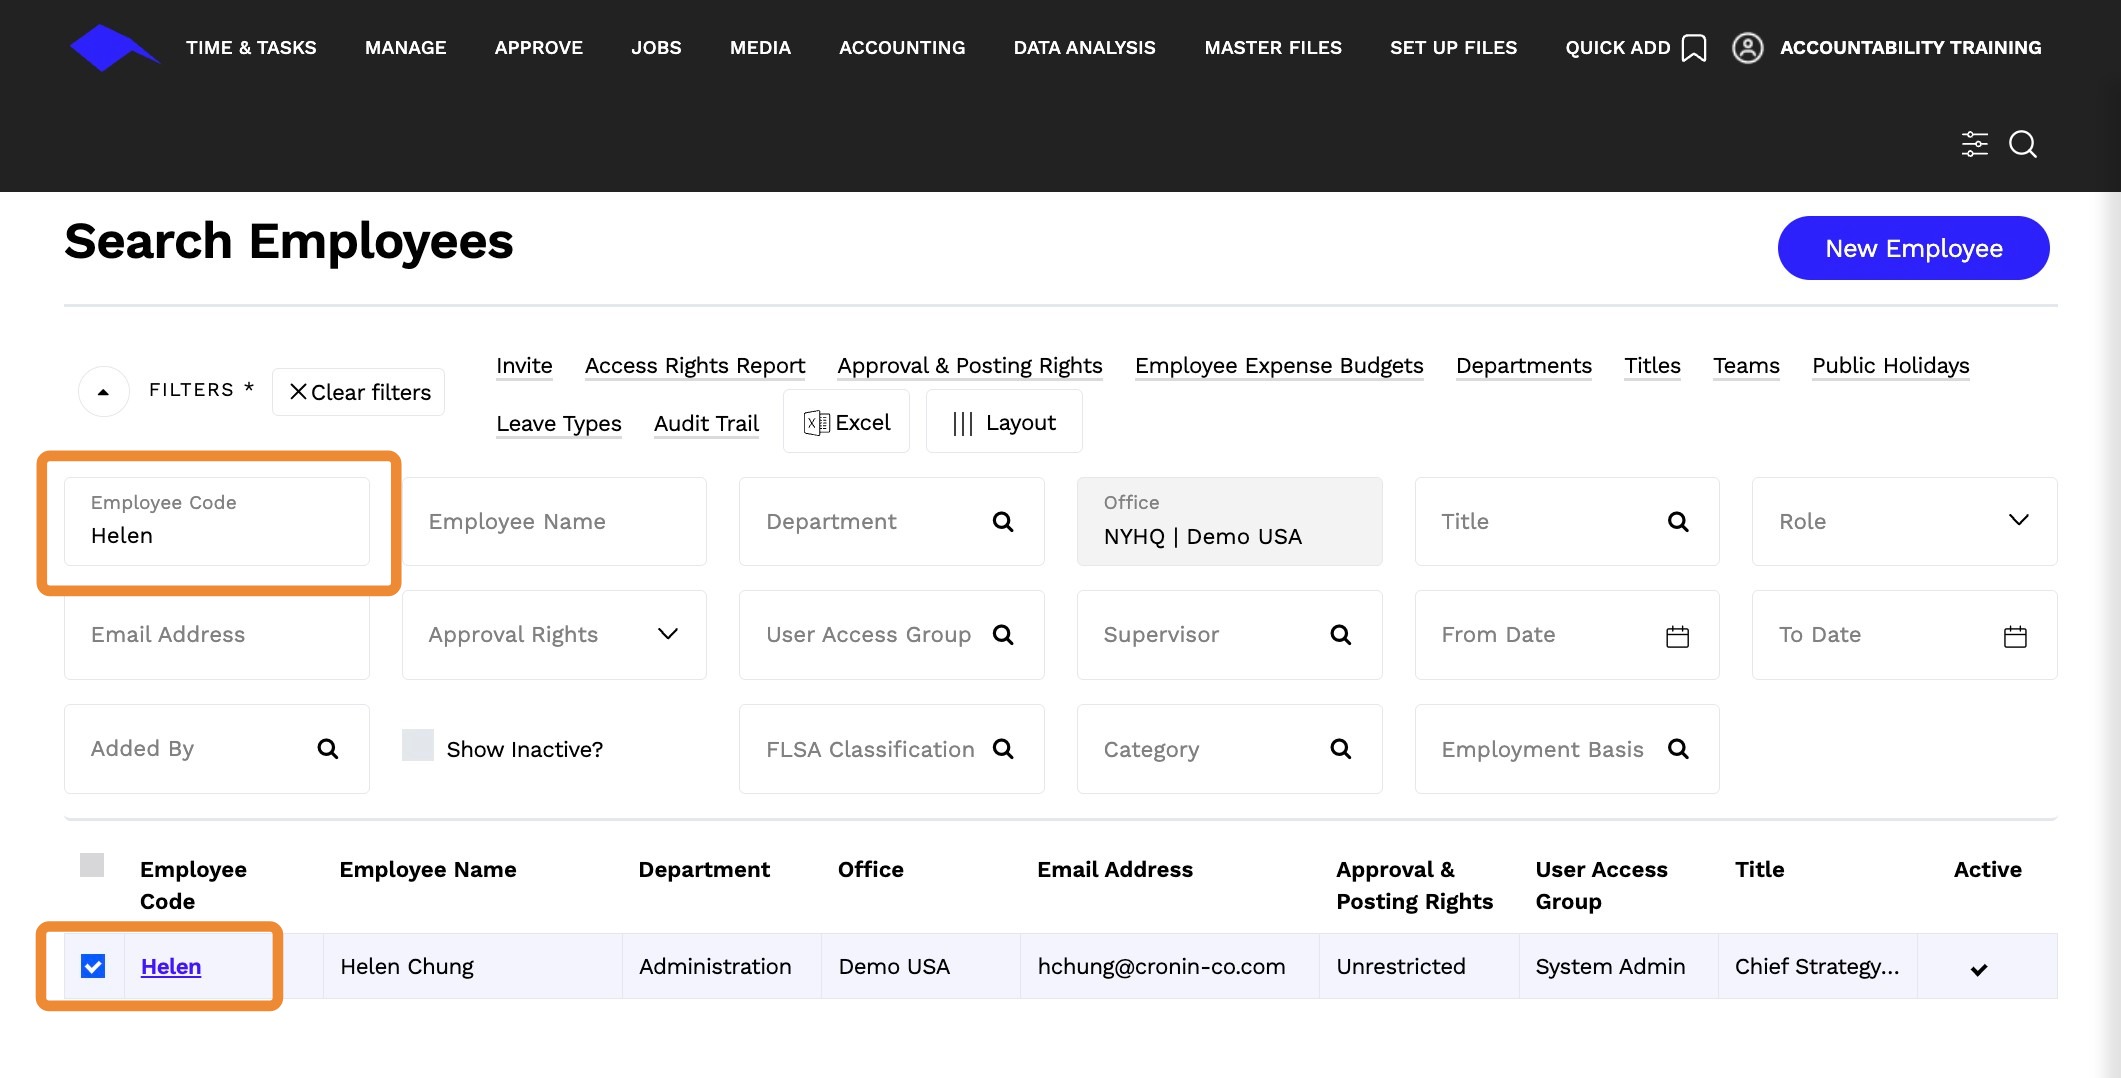
Task: Open the Departments link
Action: (x=1524, y=365)
